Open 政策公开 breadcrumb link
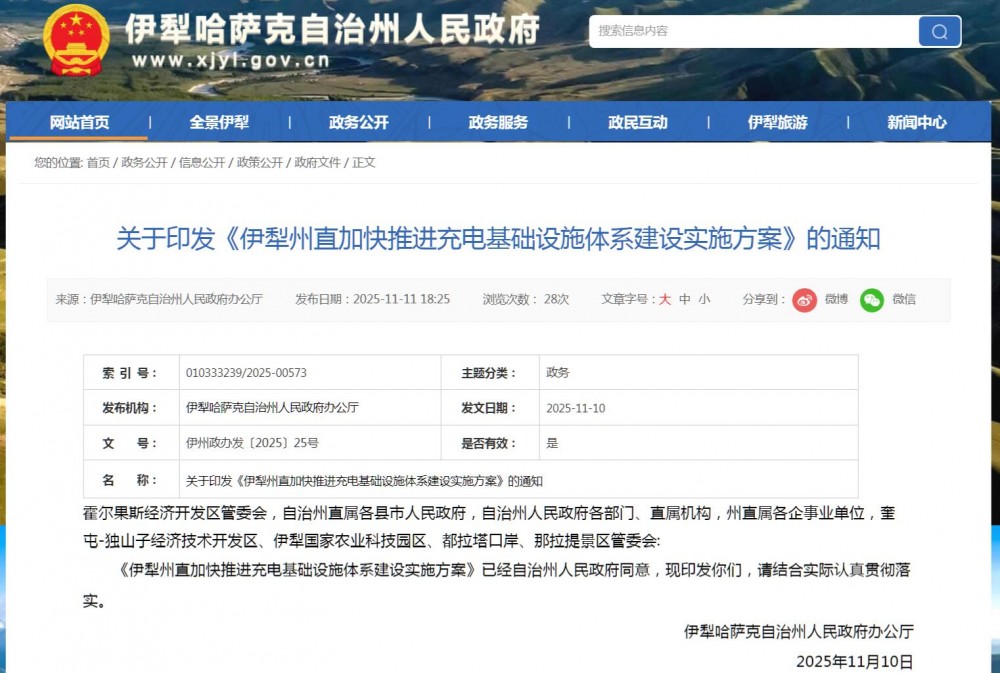Screen dimensions: 1000x673 [260, 163]
